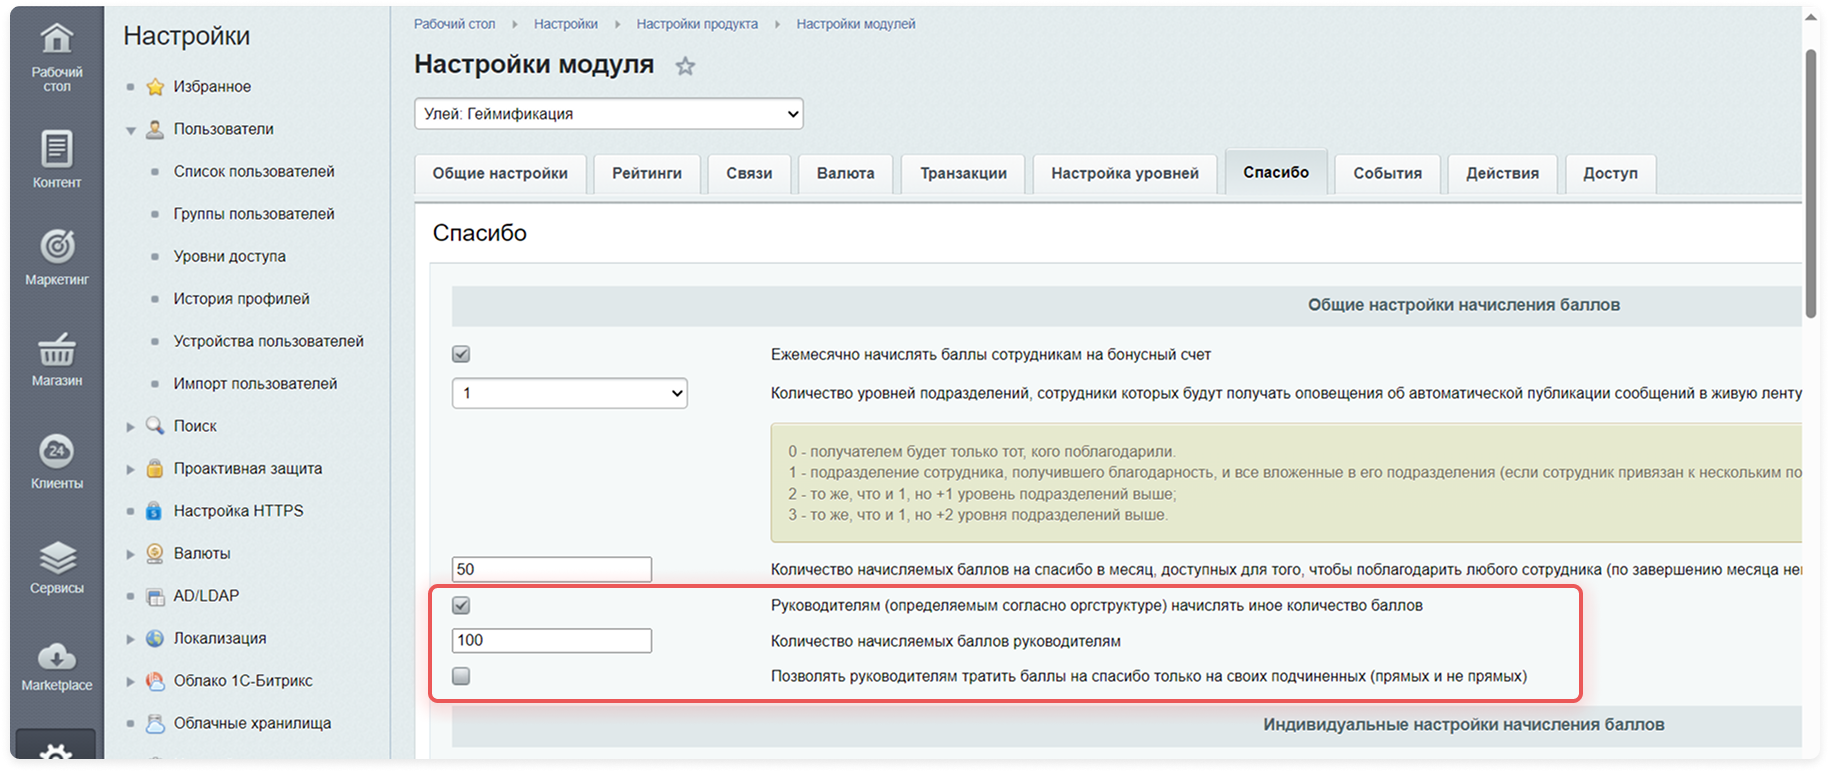1830x773 pixels.
Task: Follow the Настройки продукта breadcrumb link
Action: coord(697,24)
